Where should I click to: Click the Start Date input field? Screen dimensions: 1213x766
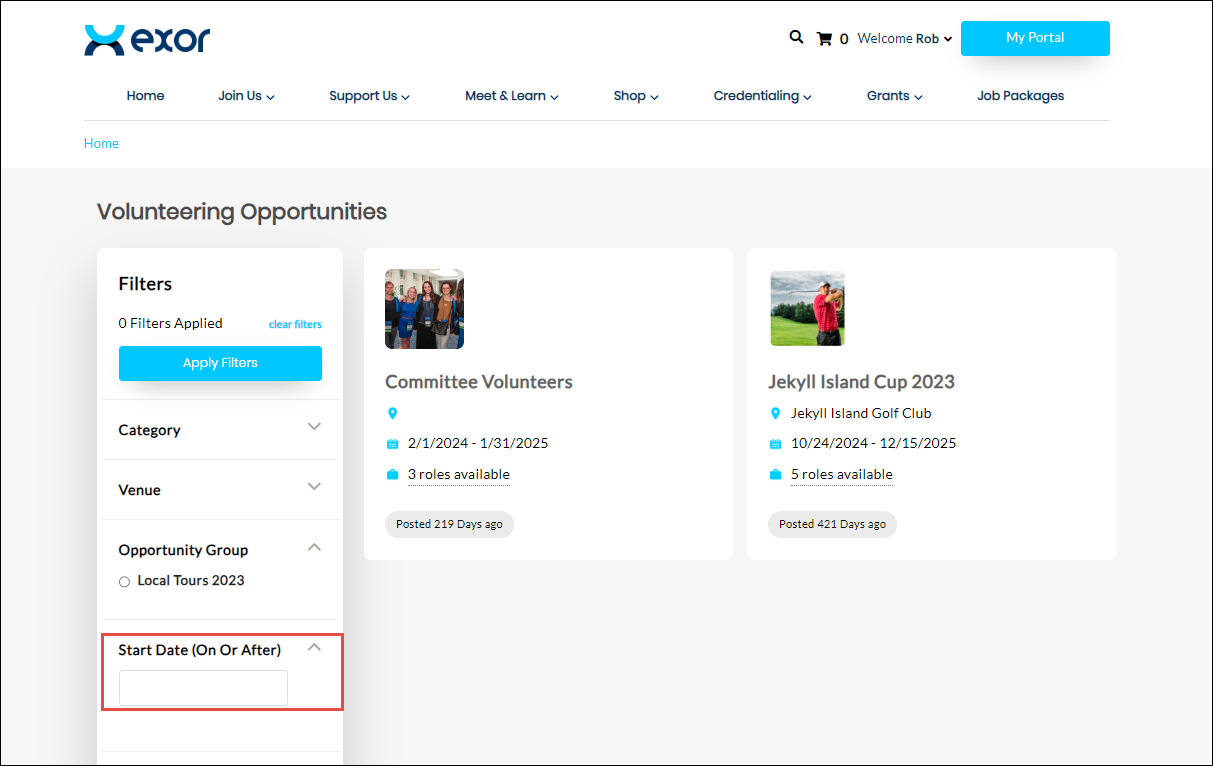tap(203, 688)
